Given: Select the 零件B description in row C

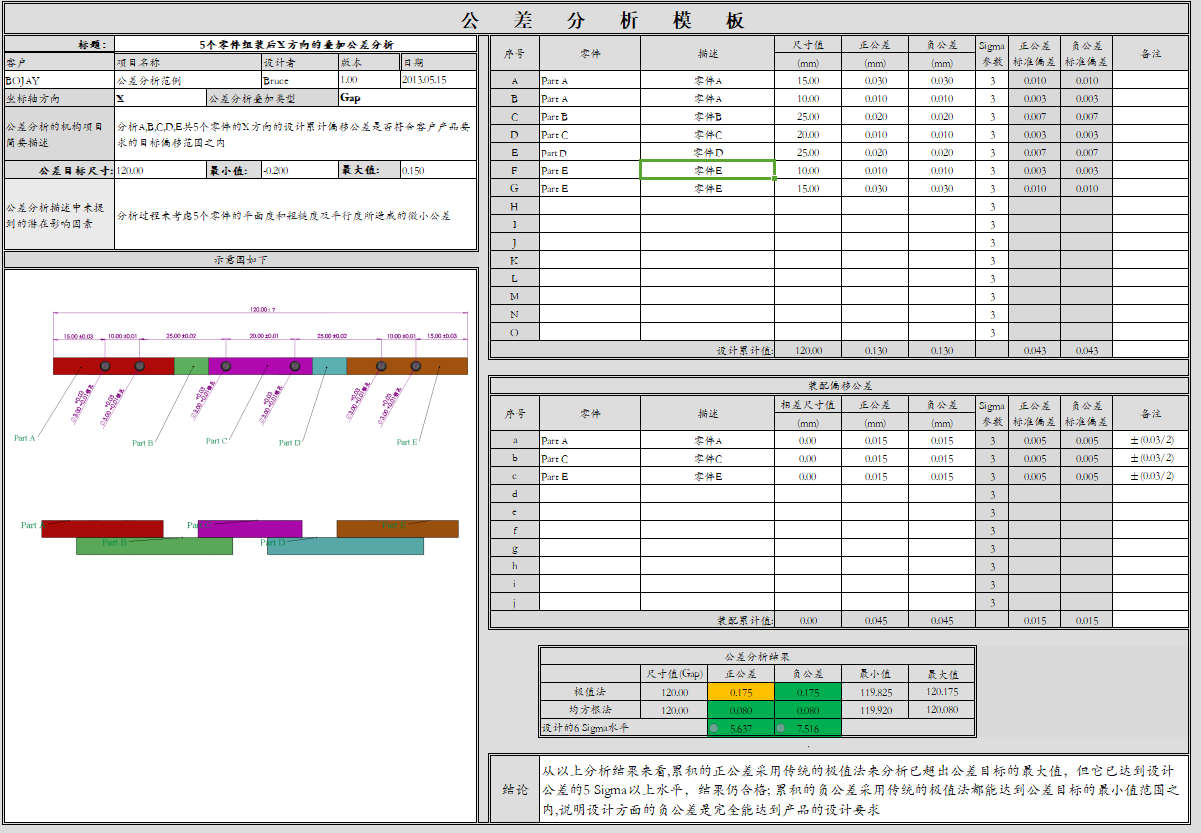Looking at the screenshot, I should (707, 117).
